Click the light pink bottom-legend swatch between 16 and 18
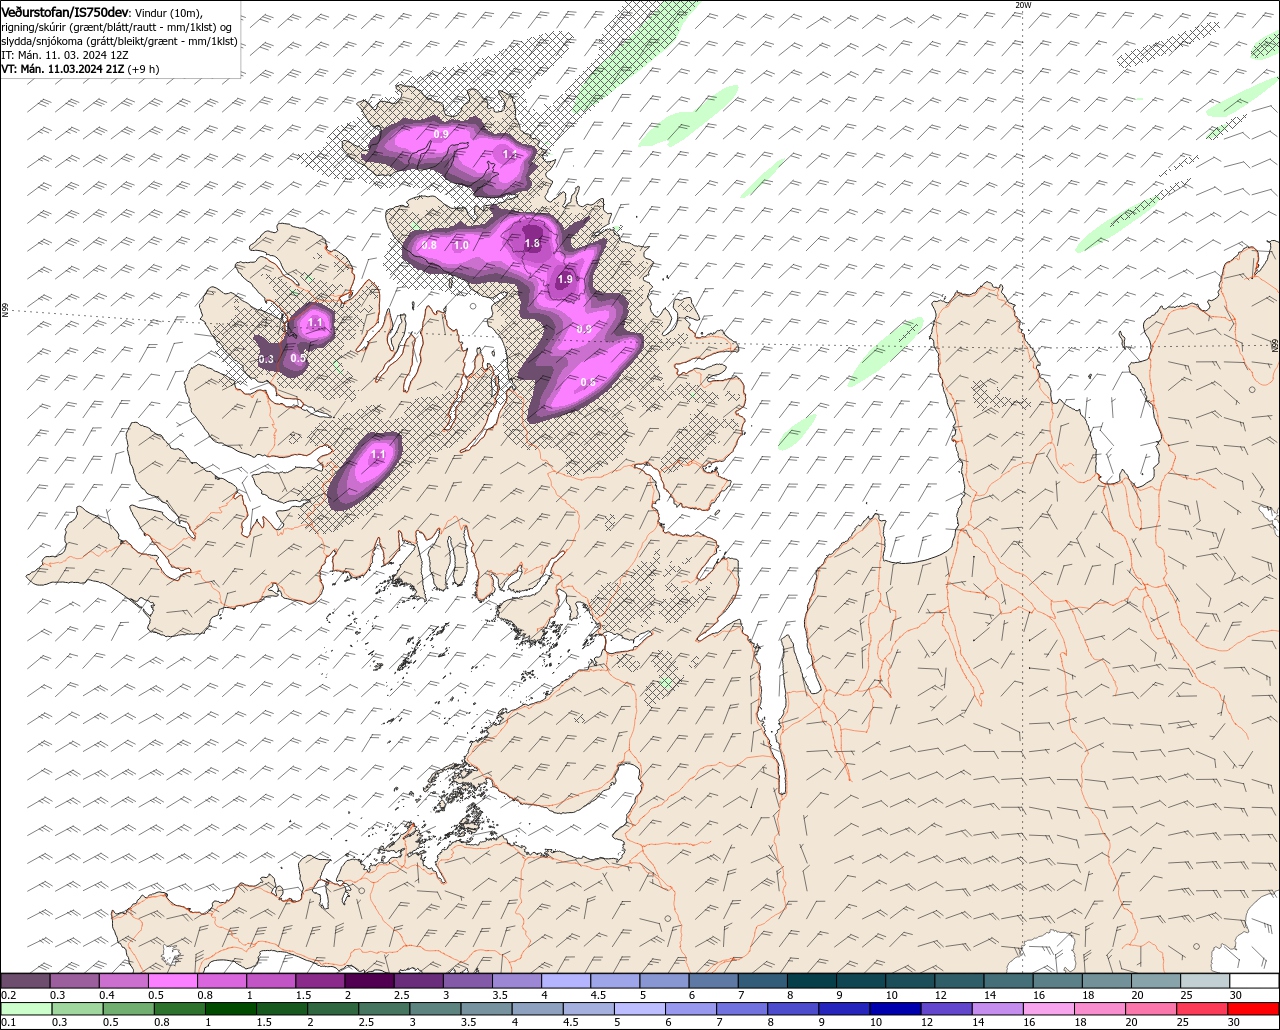 pyautogui.click(x=1049, y=1009)
